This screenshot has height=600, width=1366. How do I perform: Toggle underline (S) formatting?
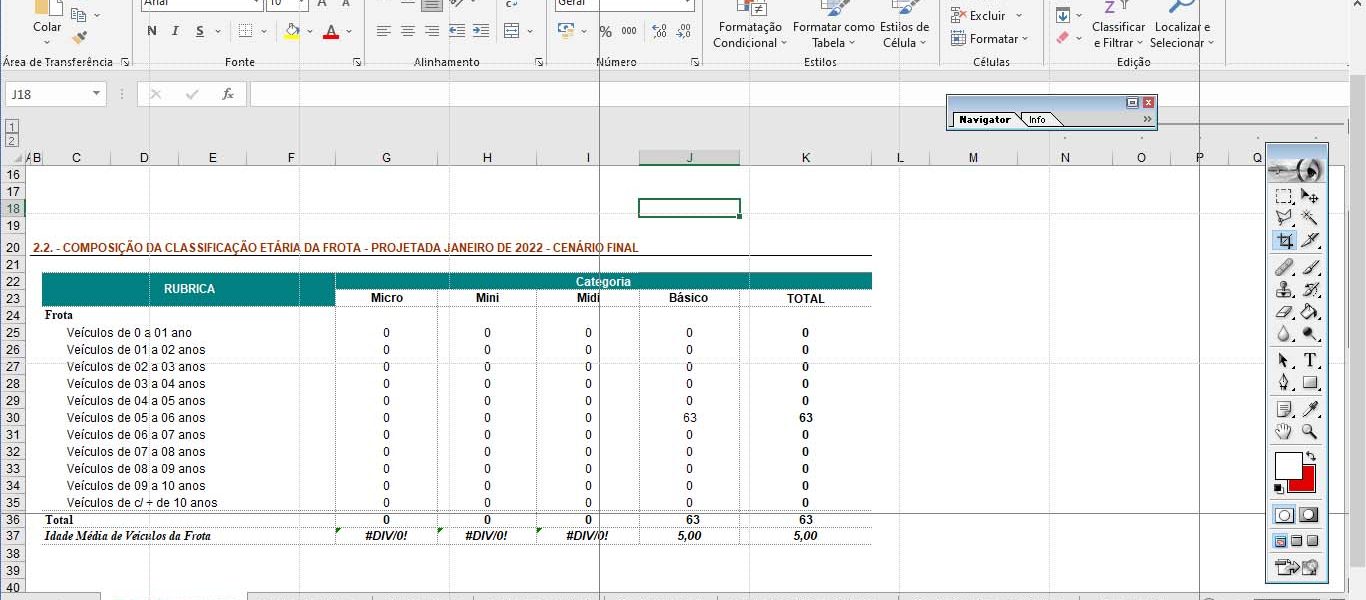200,31
